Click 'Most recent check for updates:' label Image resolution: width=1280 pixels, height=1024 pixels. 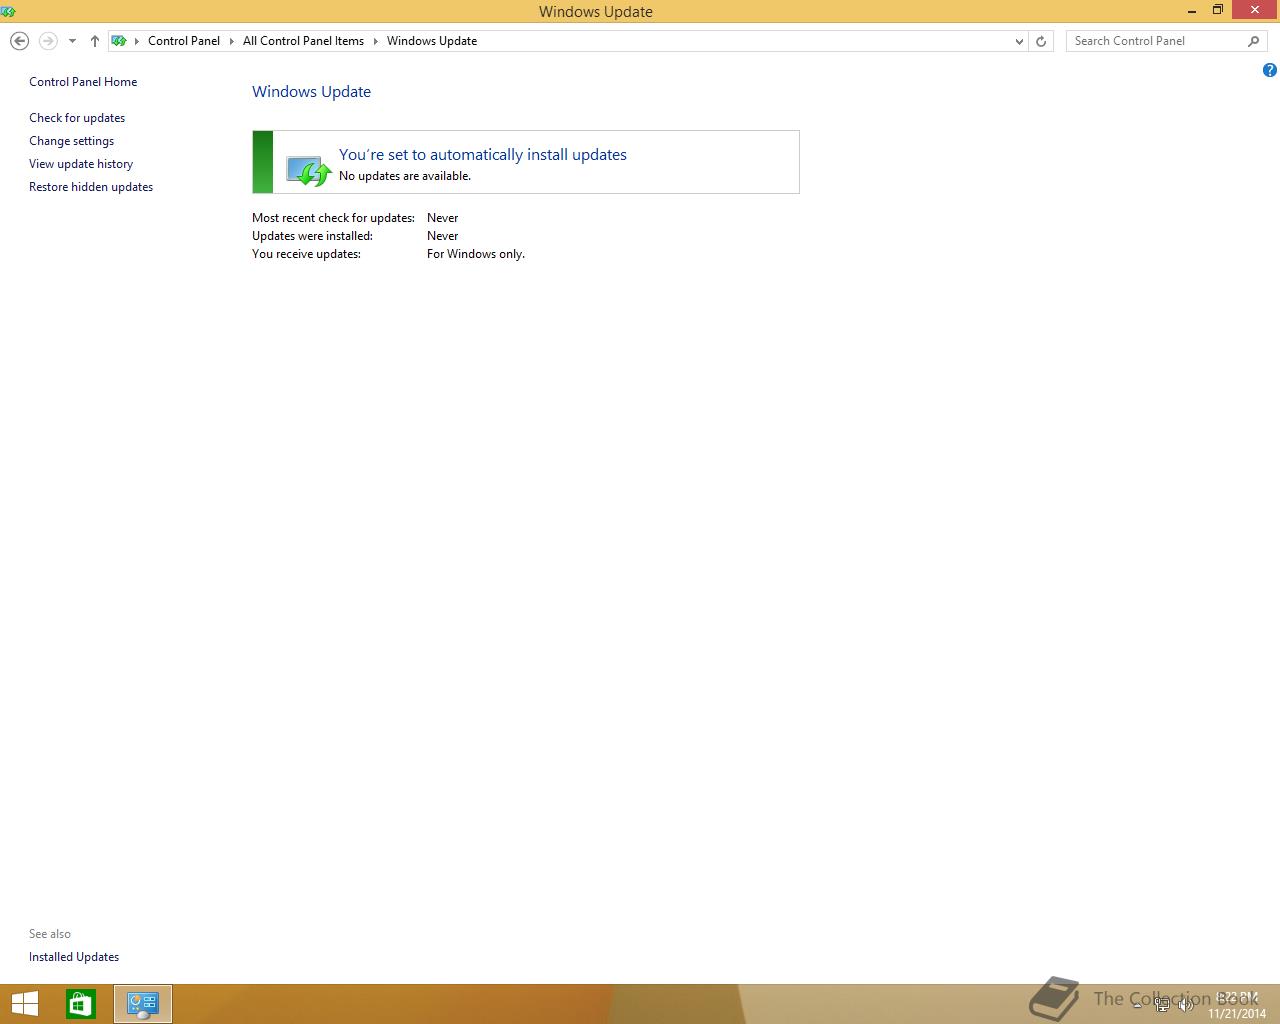[x=333, y=218]
